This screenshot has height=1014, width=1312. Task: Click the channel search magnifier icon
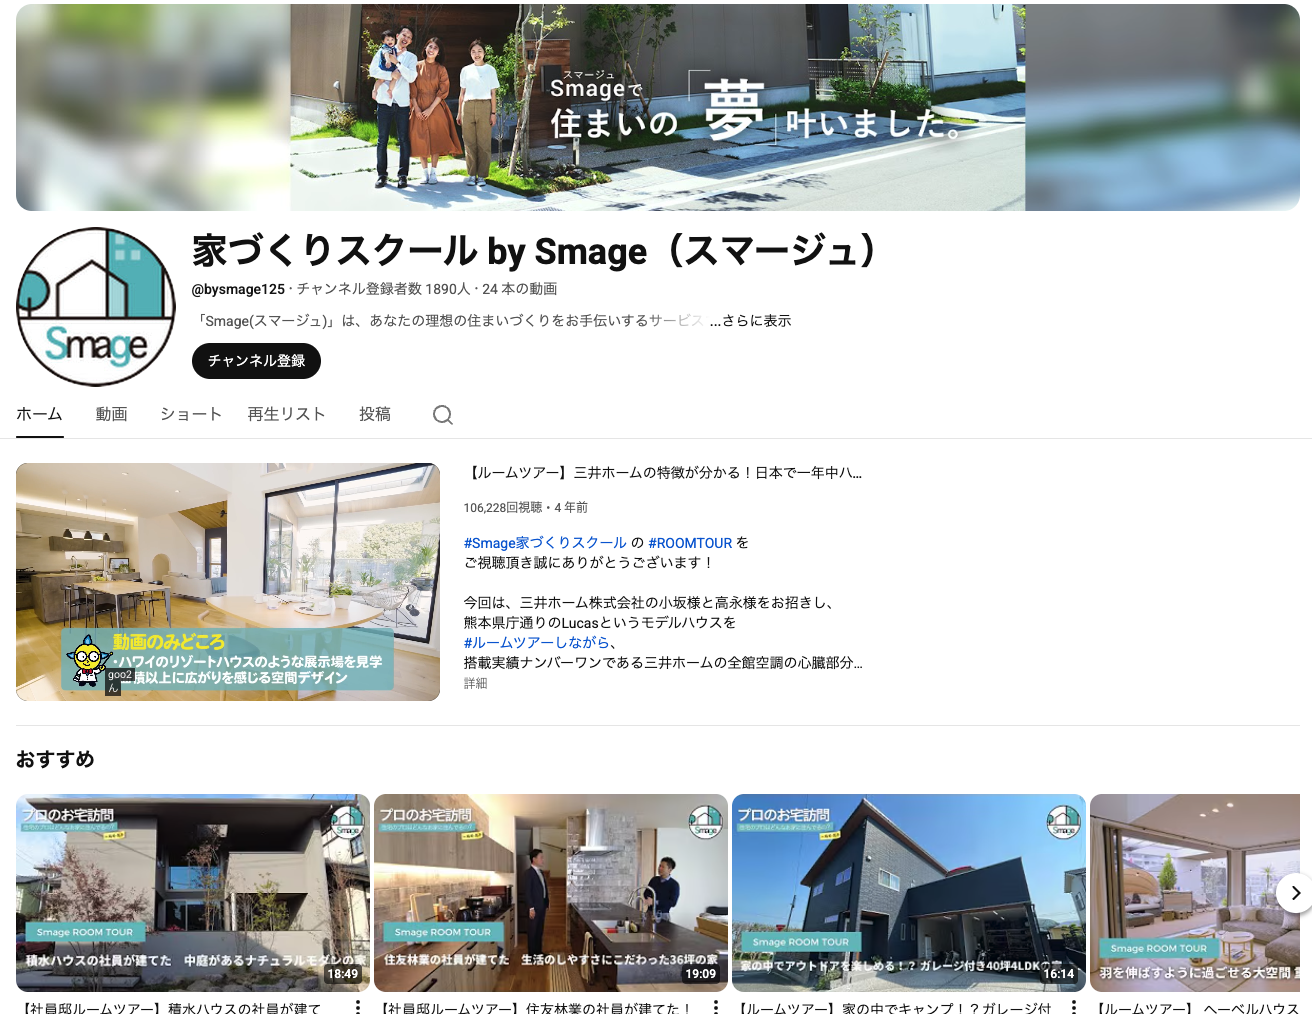pyautogui.click(x=443, y=415)
